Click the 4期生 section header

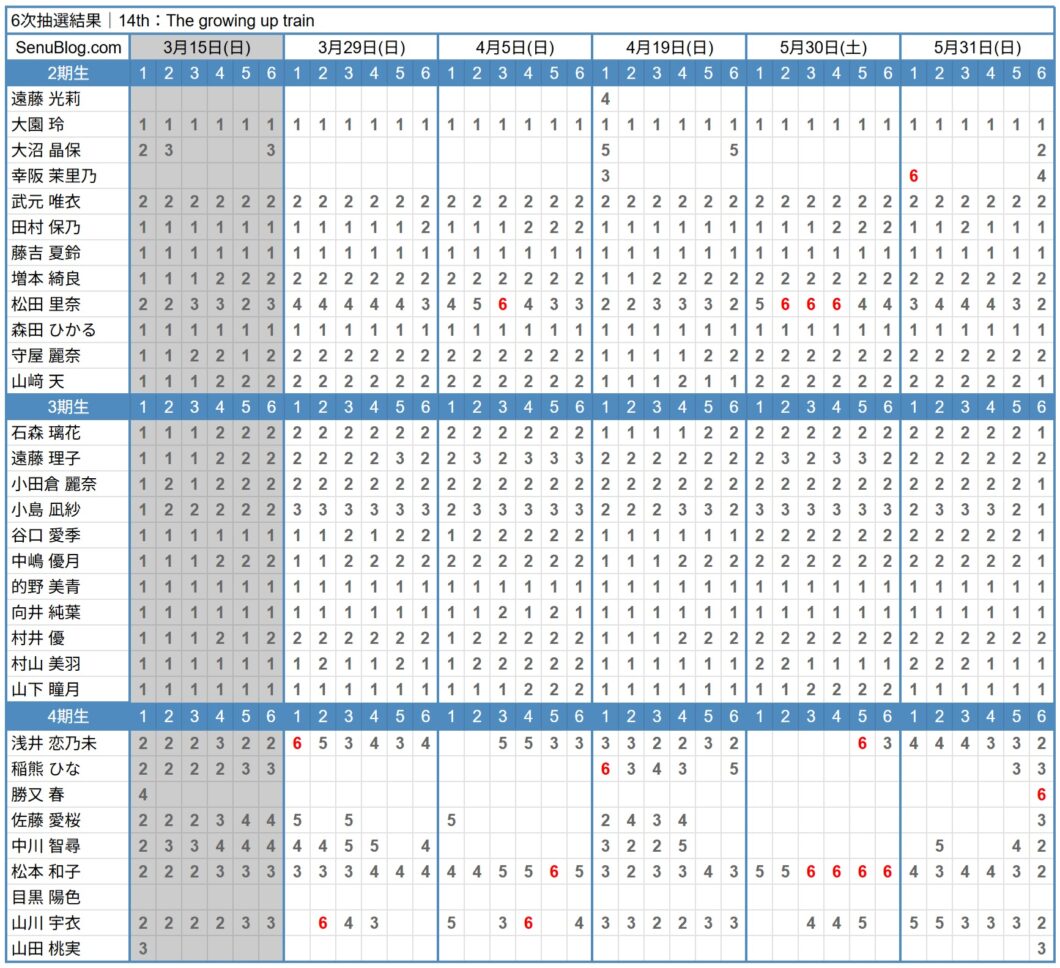click(67, 716)
